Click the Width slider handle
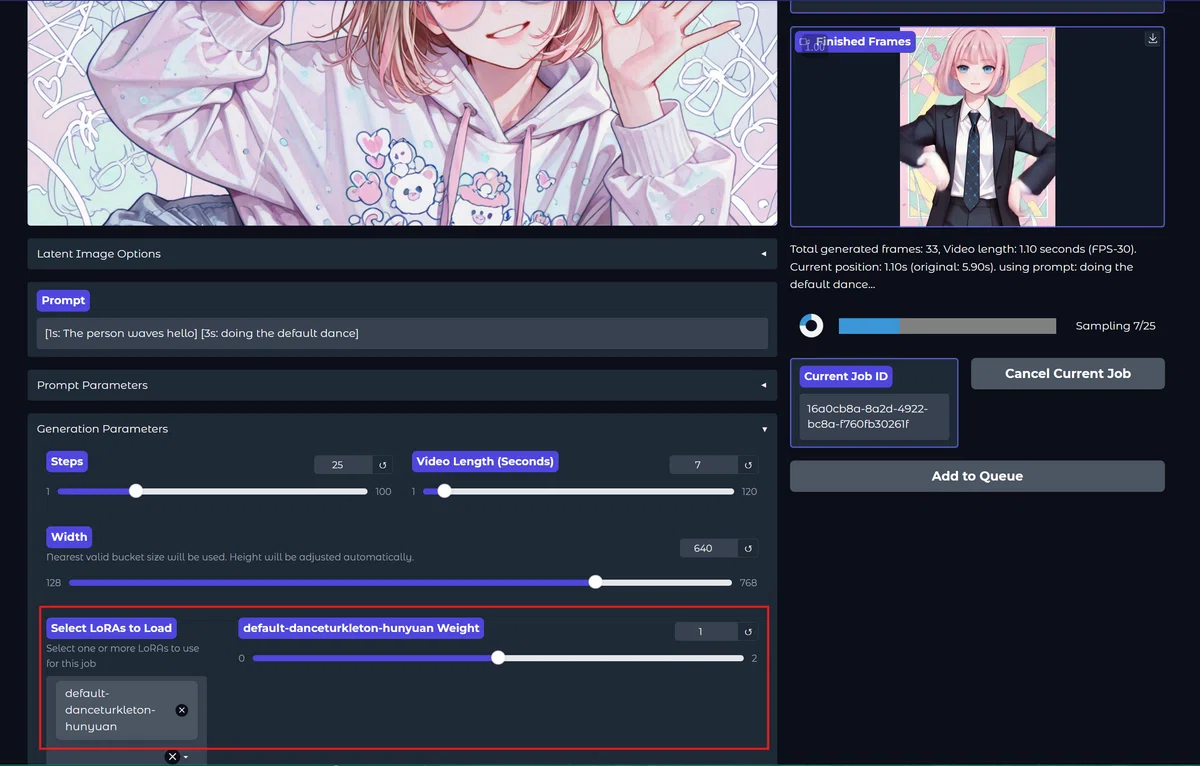Viewport: 1200px width, 766px height. click(x=596, y=582)
